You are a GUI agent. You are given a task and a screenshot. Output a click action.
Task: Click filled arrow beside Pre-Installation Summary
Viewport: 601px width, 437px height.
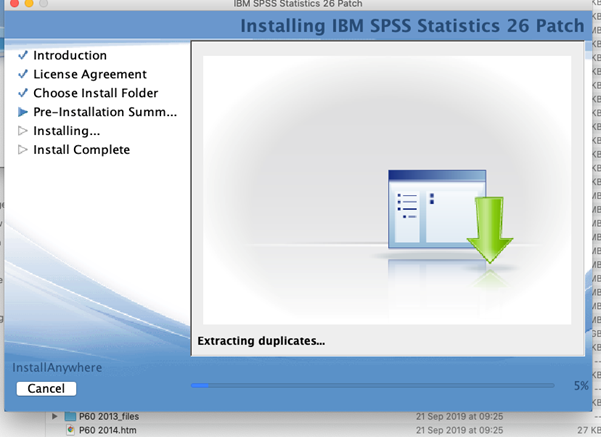pos(23,112)
